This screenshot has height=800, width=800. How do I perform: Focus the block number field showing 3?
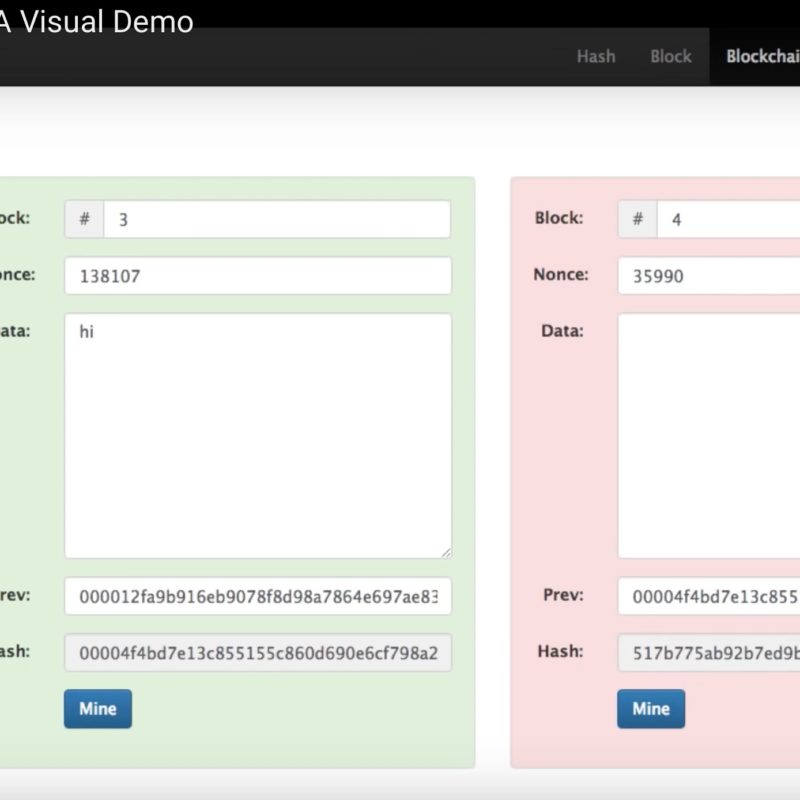coord(276,220)
